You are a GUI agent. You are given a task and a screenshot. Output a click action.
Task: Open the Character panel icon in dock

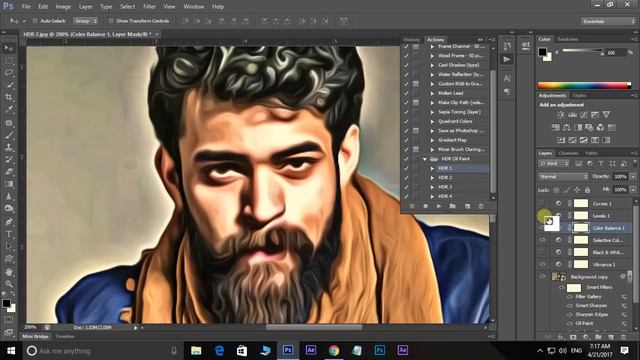[x=507, y=78]
